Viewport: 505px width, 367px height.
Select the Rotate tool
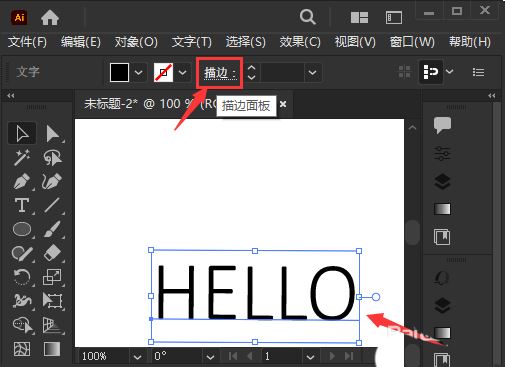click(x=22, y=277)
